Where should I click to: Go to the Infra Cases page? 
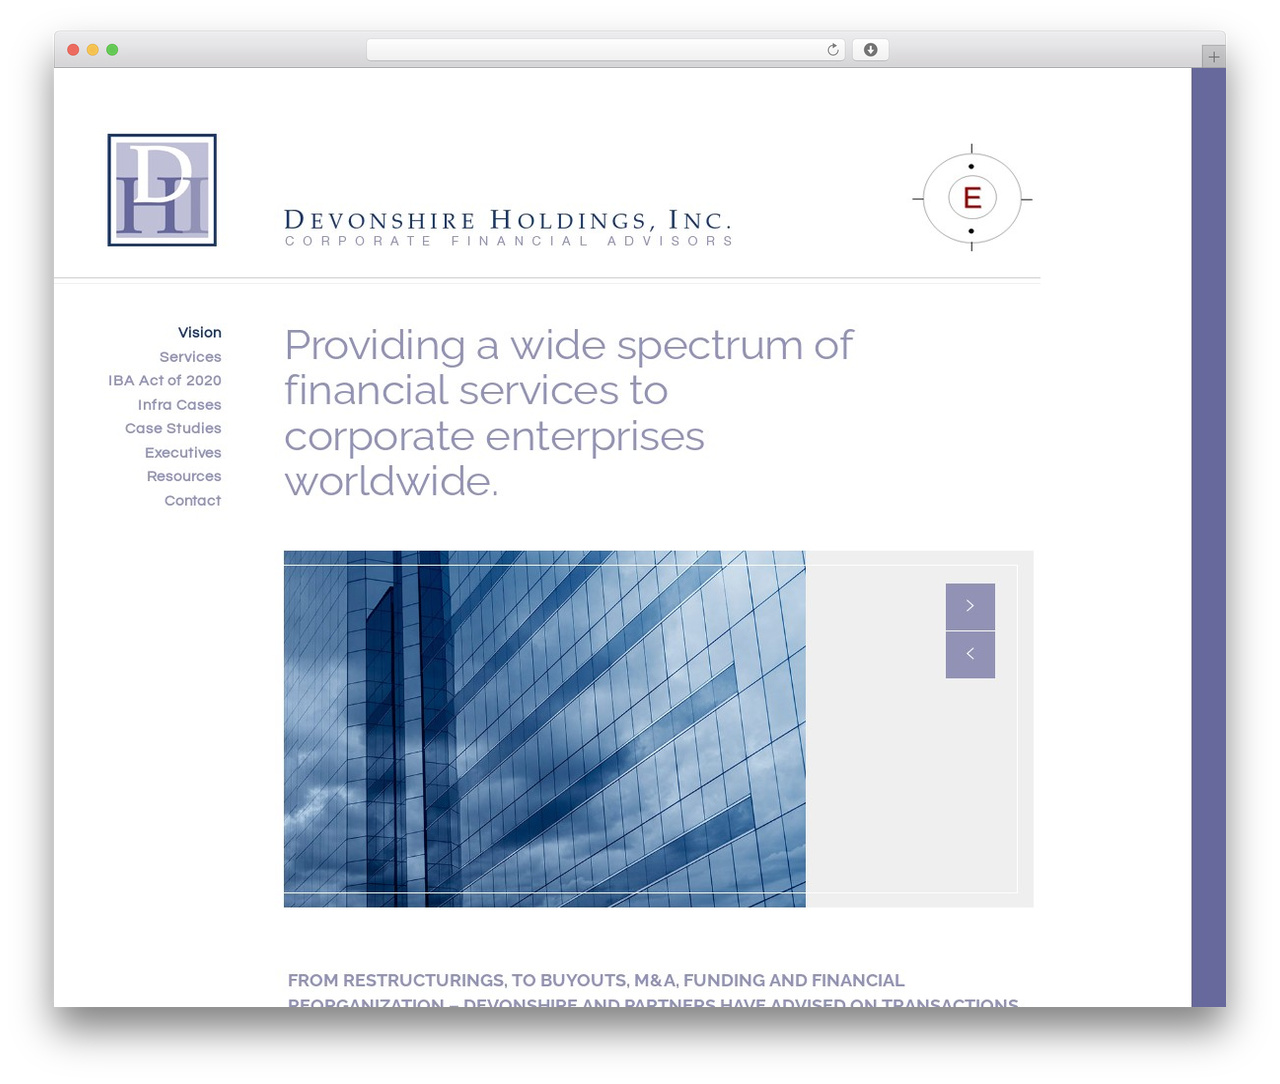180,405
